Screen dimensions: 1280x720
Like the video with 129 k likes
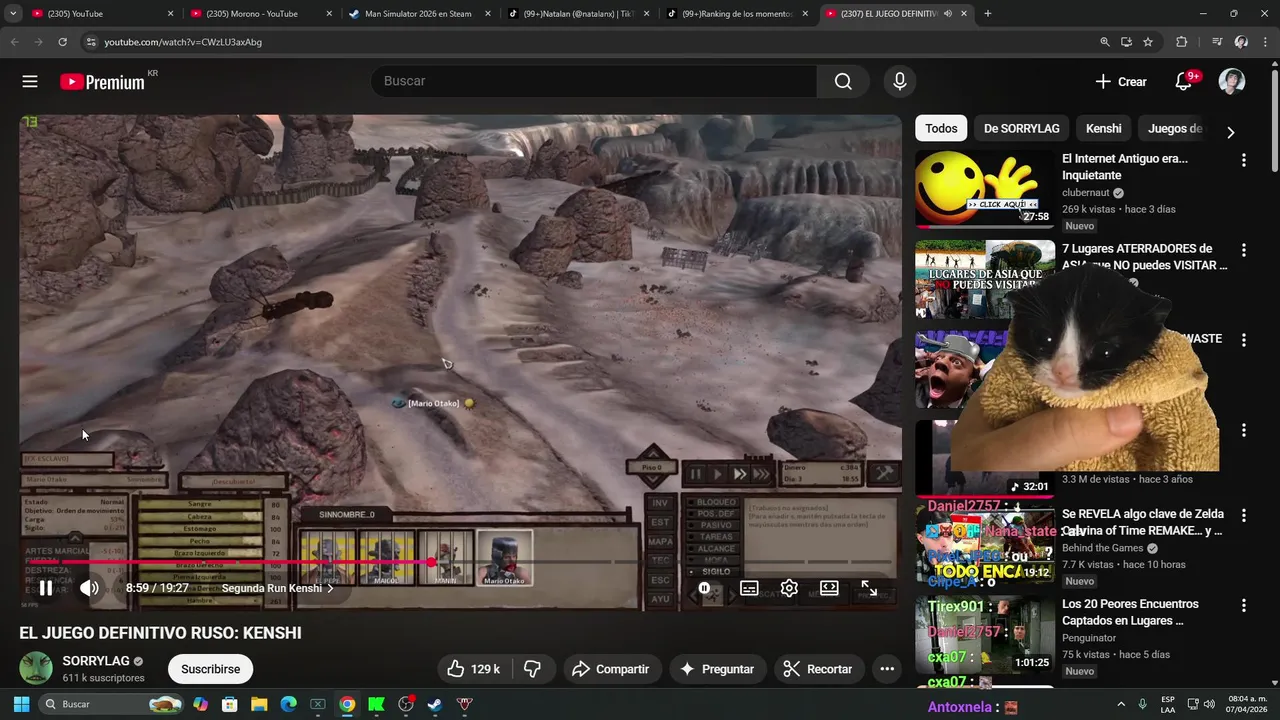[x=473, y=669]
